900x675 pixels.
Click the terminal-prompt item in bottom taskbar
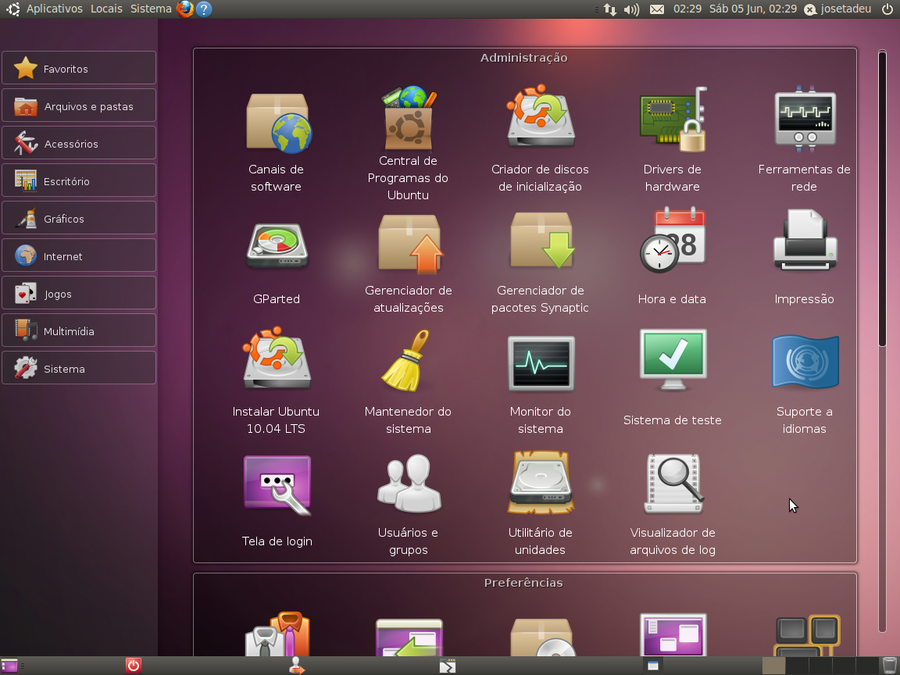click(x=448, y=666)
